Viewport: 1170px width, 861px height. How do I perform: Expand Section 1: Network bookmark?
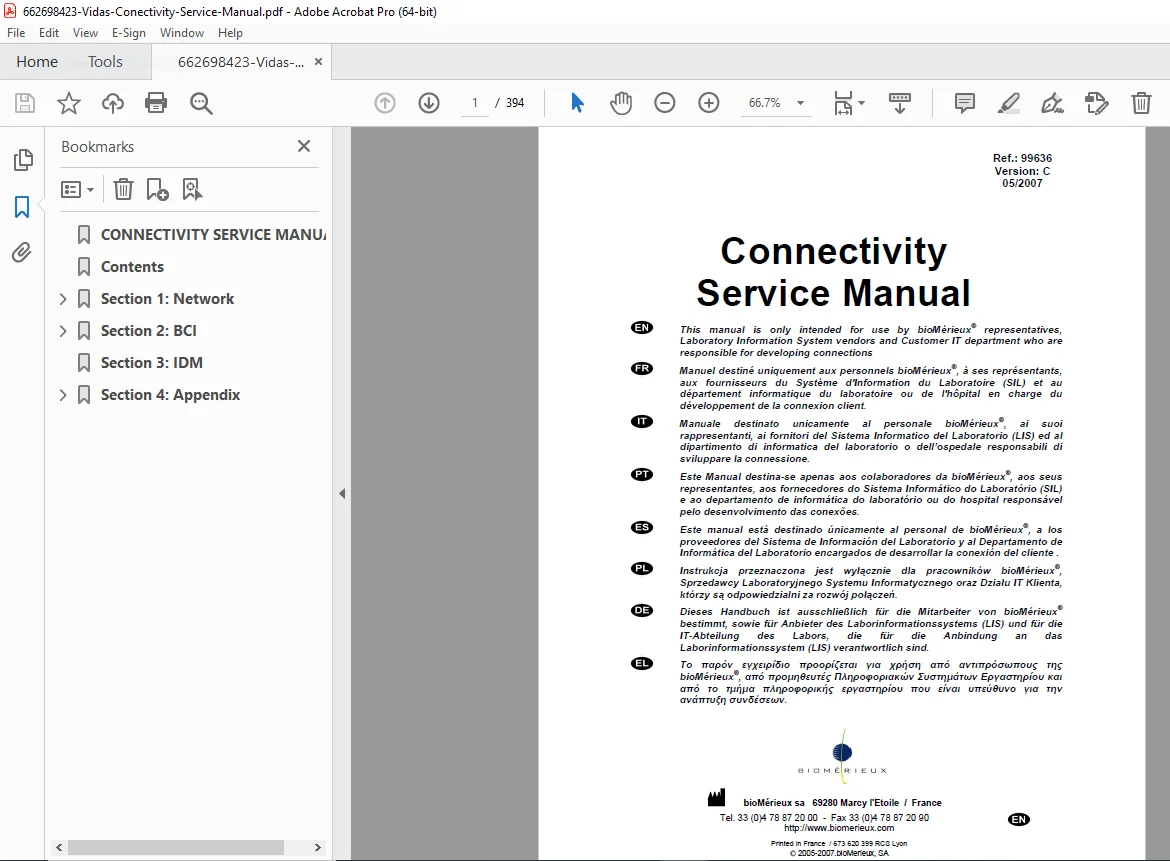pyautogui.click(x=63, y=299)
